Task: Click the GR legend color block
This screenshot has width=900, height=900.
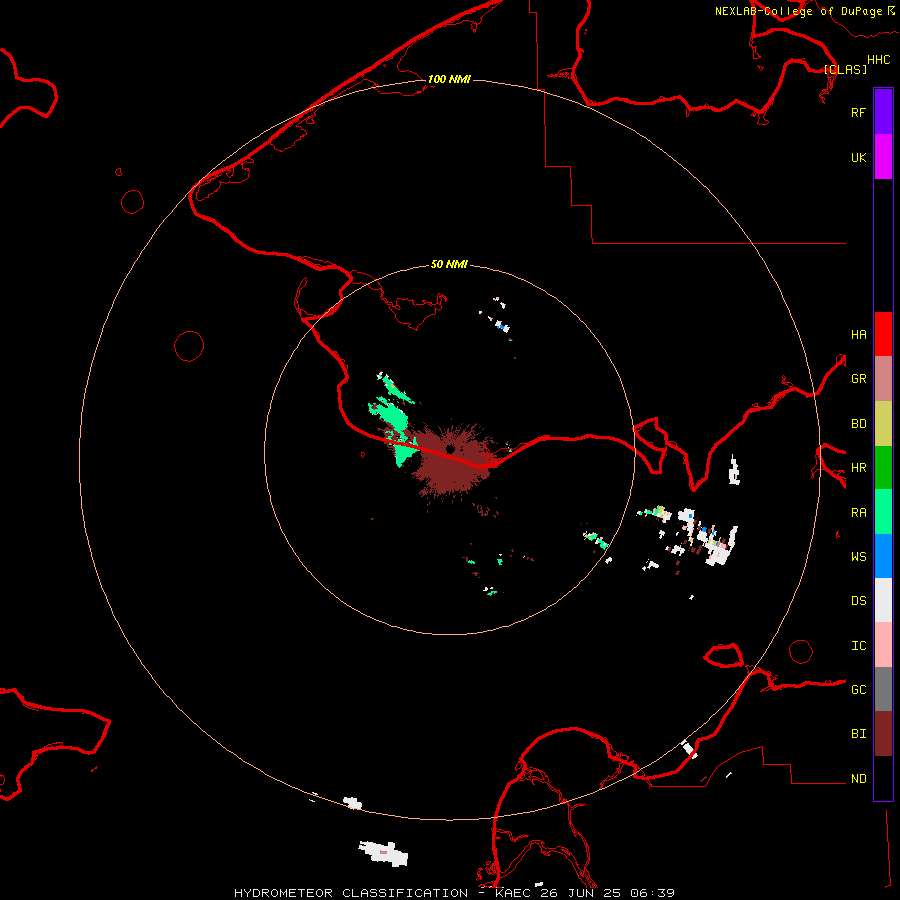Action: [883, 378]
